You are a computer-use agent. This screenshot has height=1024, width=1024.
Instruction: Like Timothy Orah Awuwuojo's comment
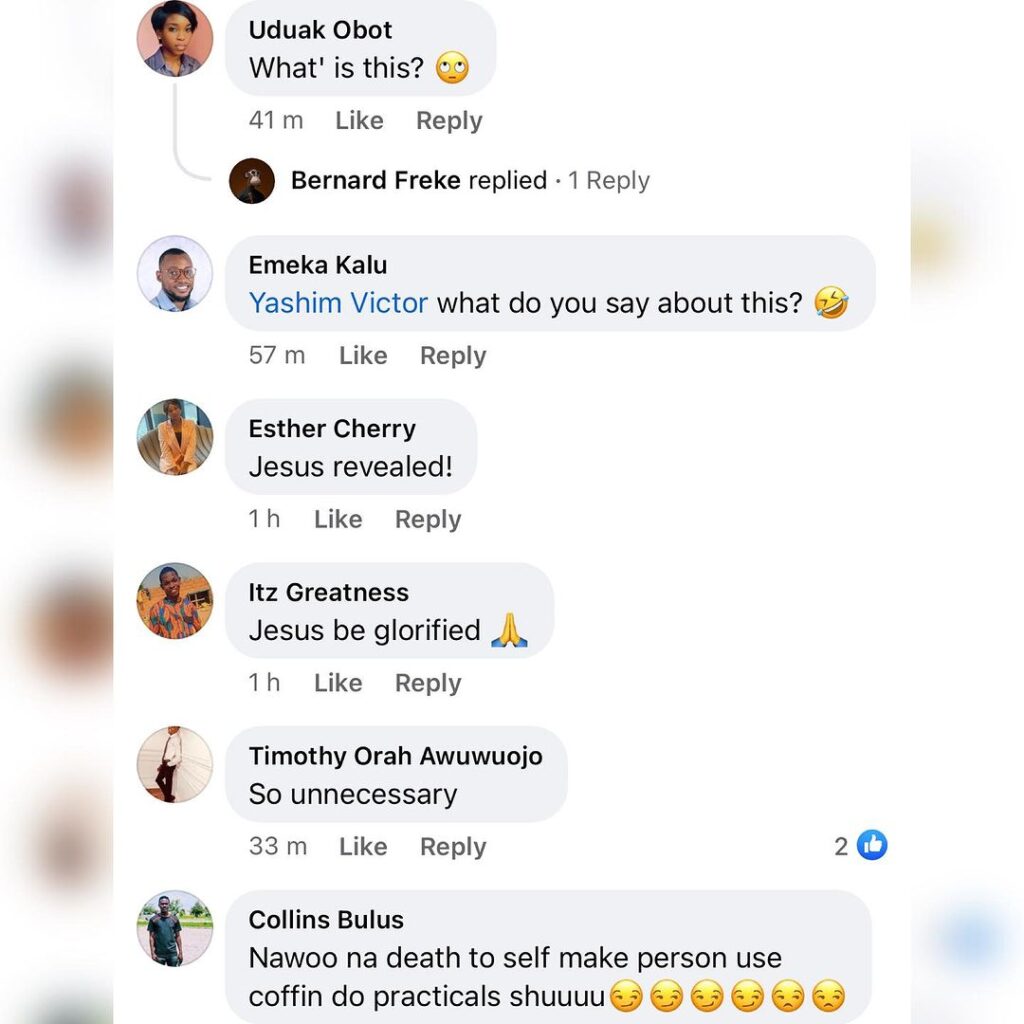pos(363,847)
